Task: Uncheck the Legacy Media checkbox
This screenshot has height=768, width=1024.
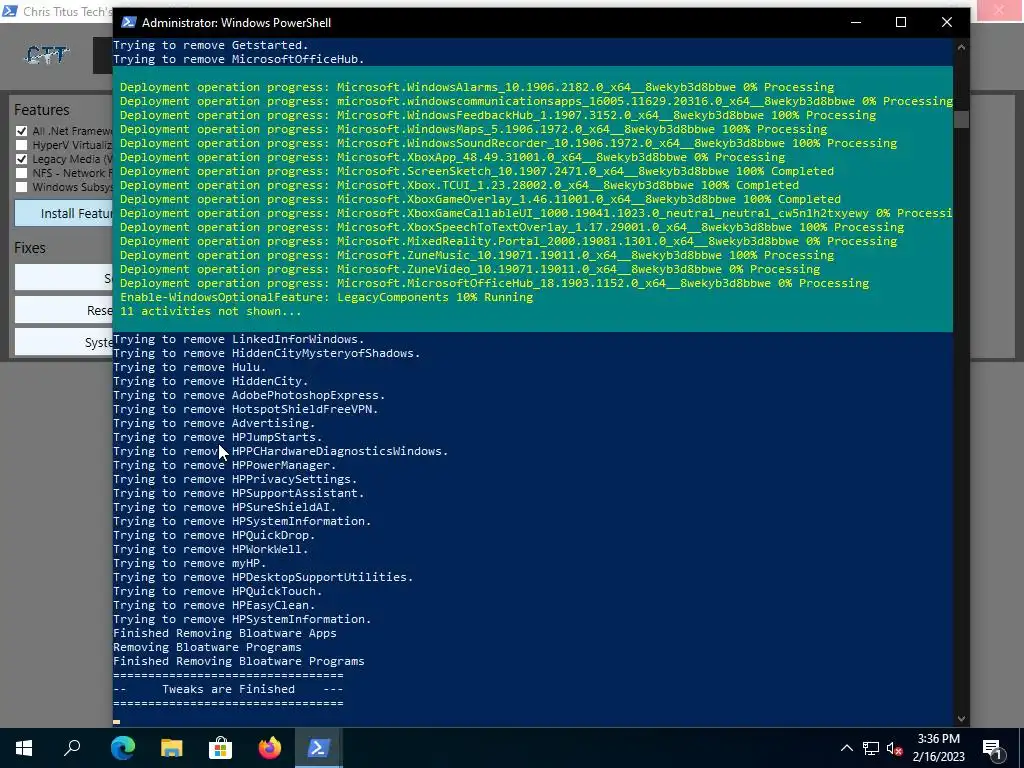Action: (22, 159)
